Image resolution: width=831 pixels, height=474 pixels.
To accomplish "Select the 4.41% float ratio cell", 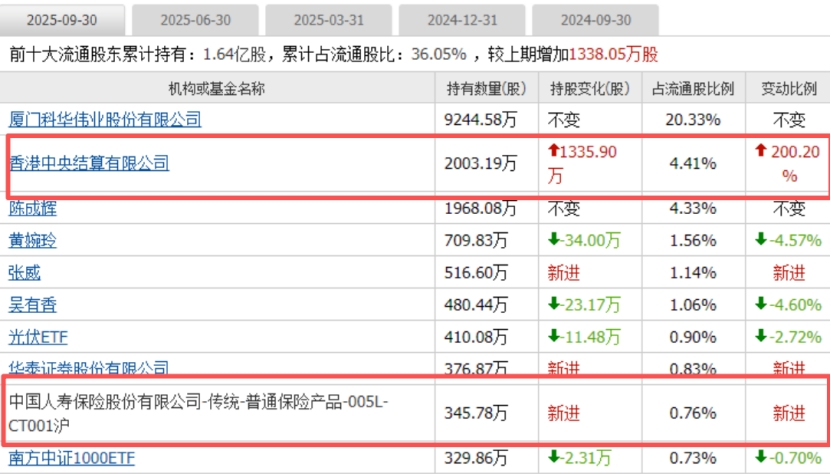I will point(693,163).
